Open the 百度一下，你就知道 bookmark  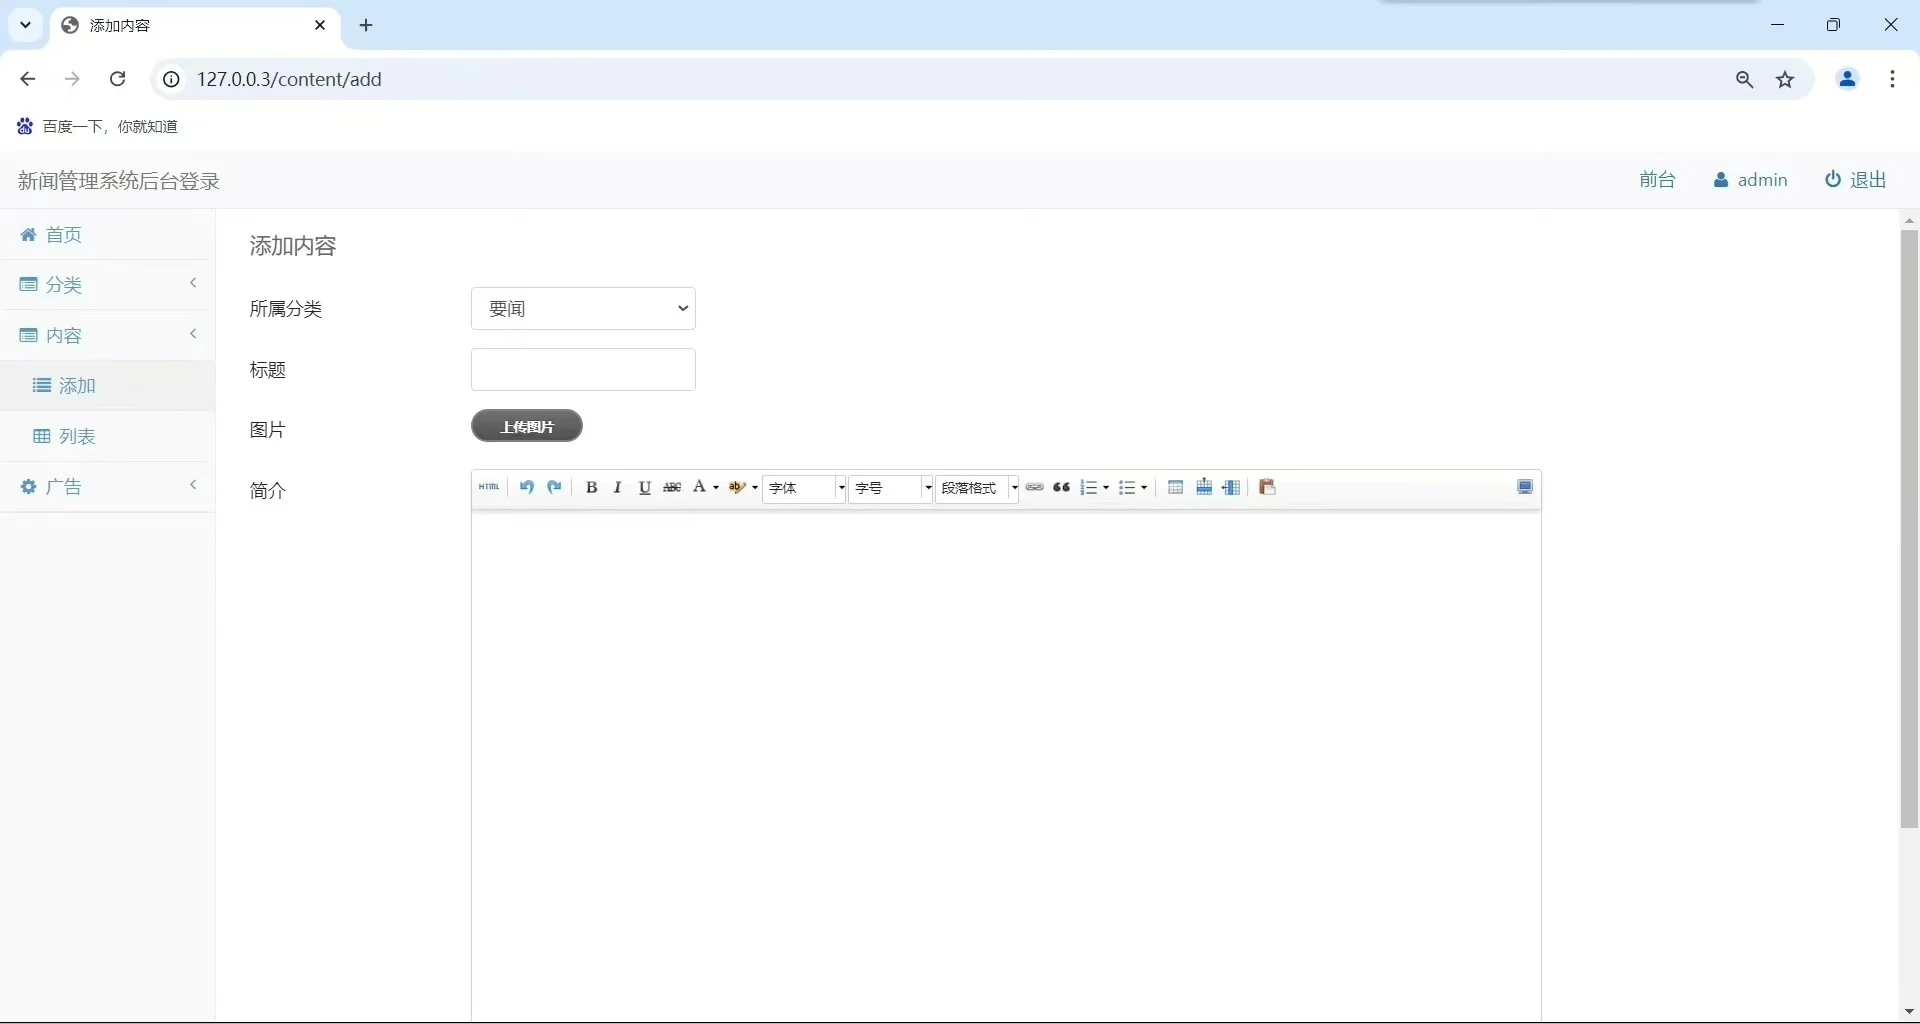[x=98, y=127]
